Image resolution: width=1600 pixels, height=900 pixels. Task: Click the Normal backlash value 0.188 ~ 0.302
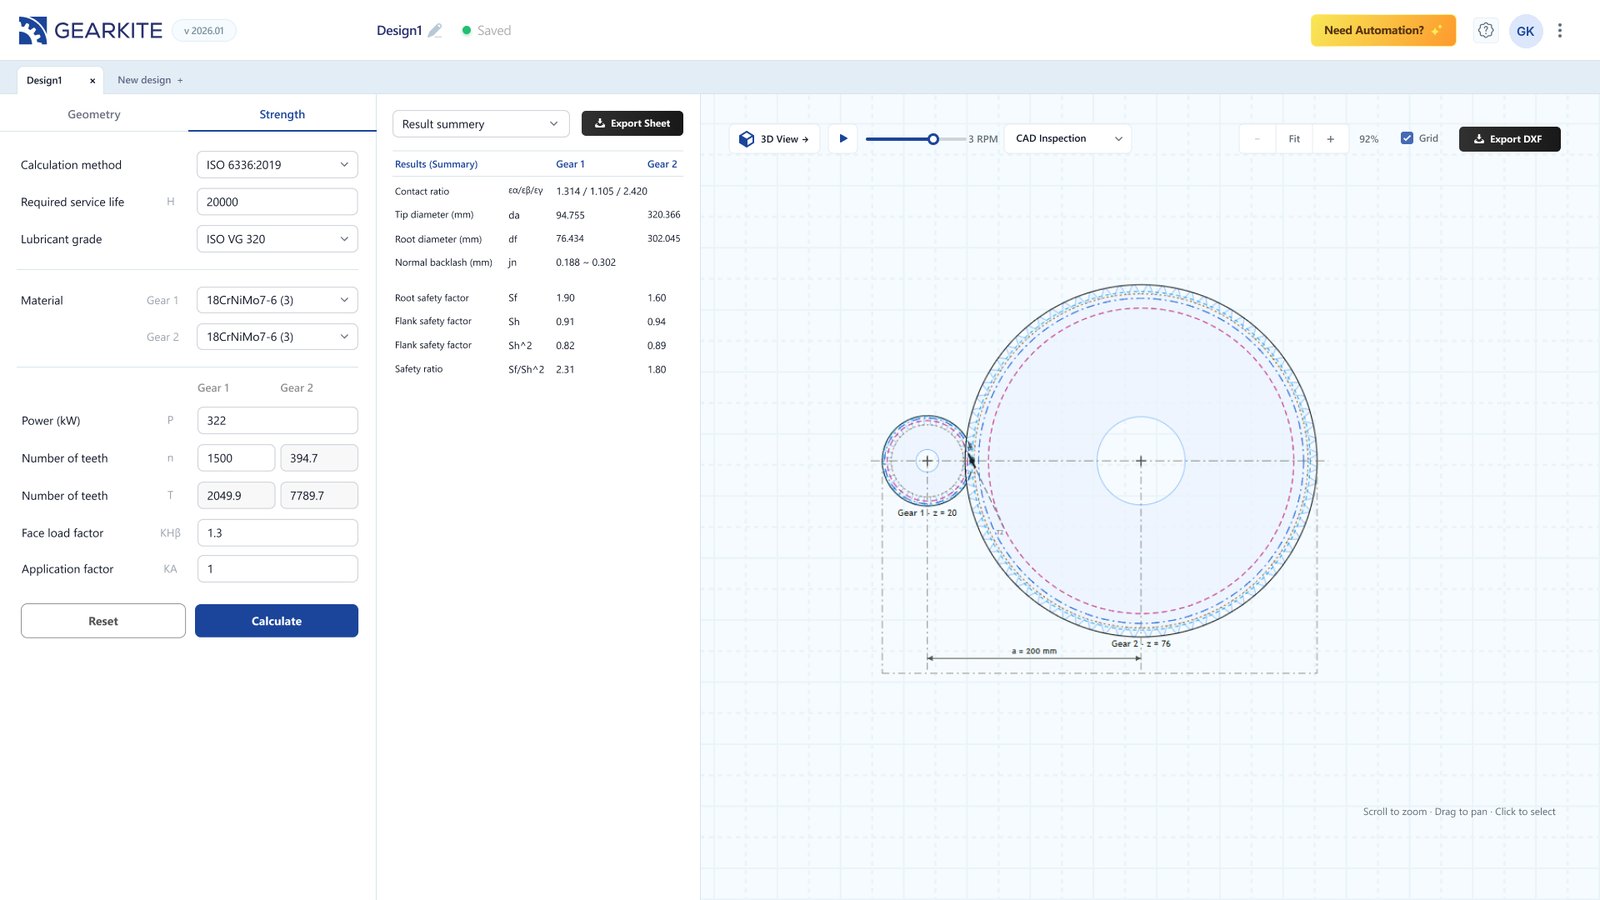(x=586, y=263)
